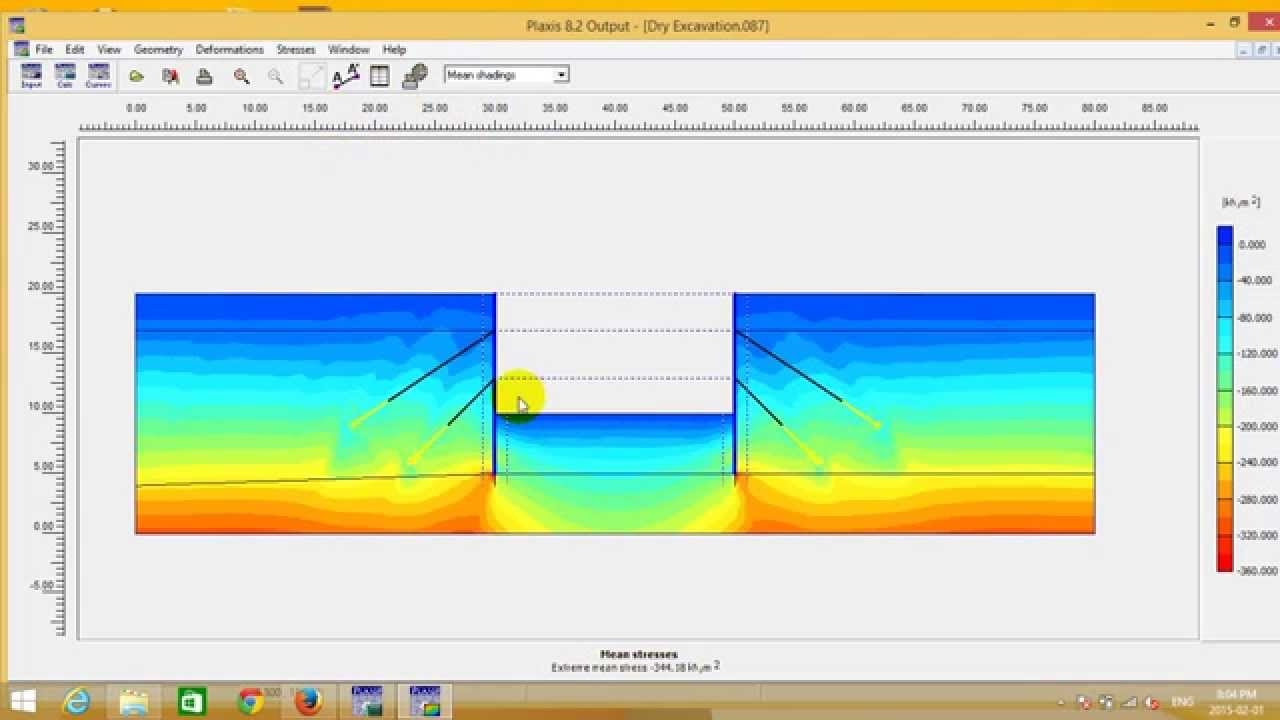Image resolution: width=1280 pixels, height=720 pixels.
Task: Click the Windows Start button
Action: point(23,702)
